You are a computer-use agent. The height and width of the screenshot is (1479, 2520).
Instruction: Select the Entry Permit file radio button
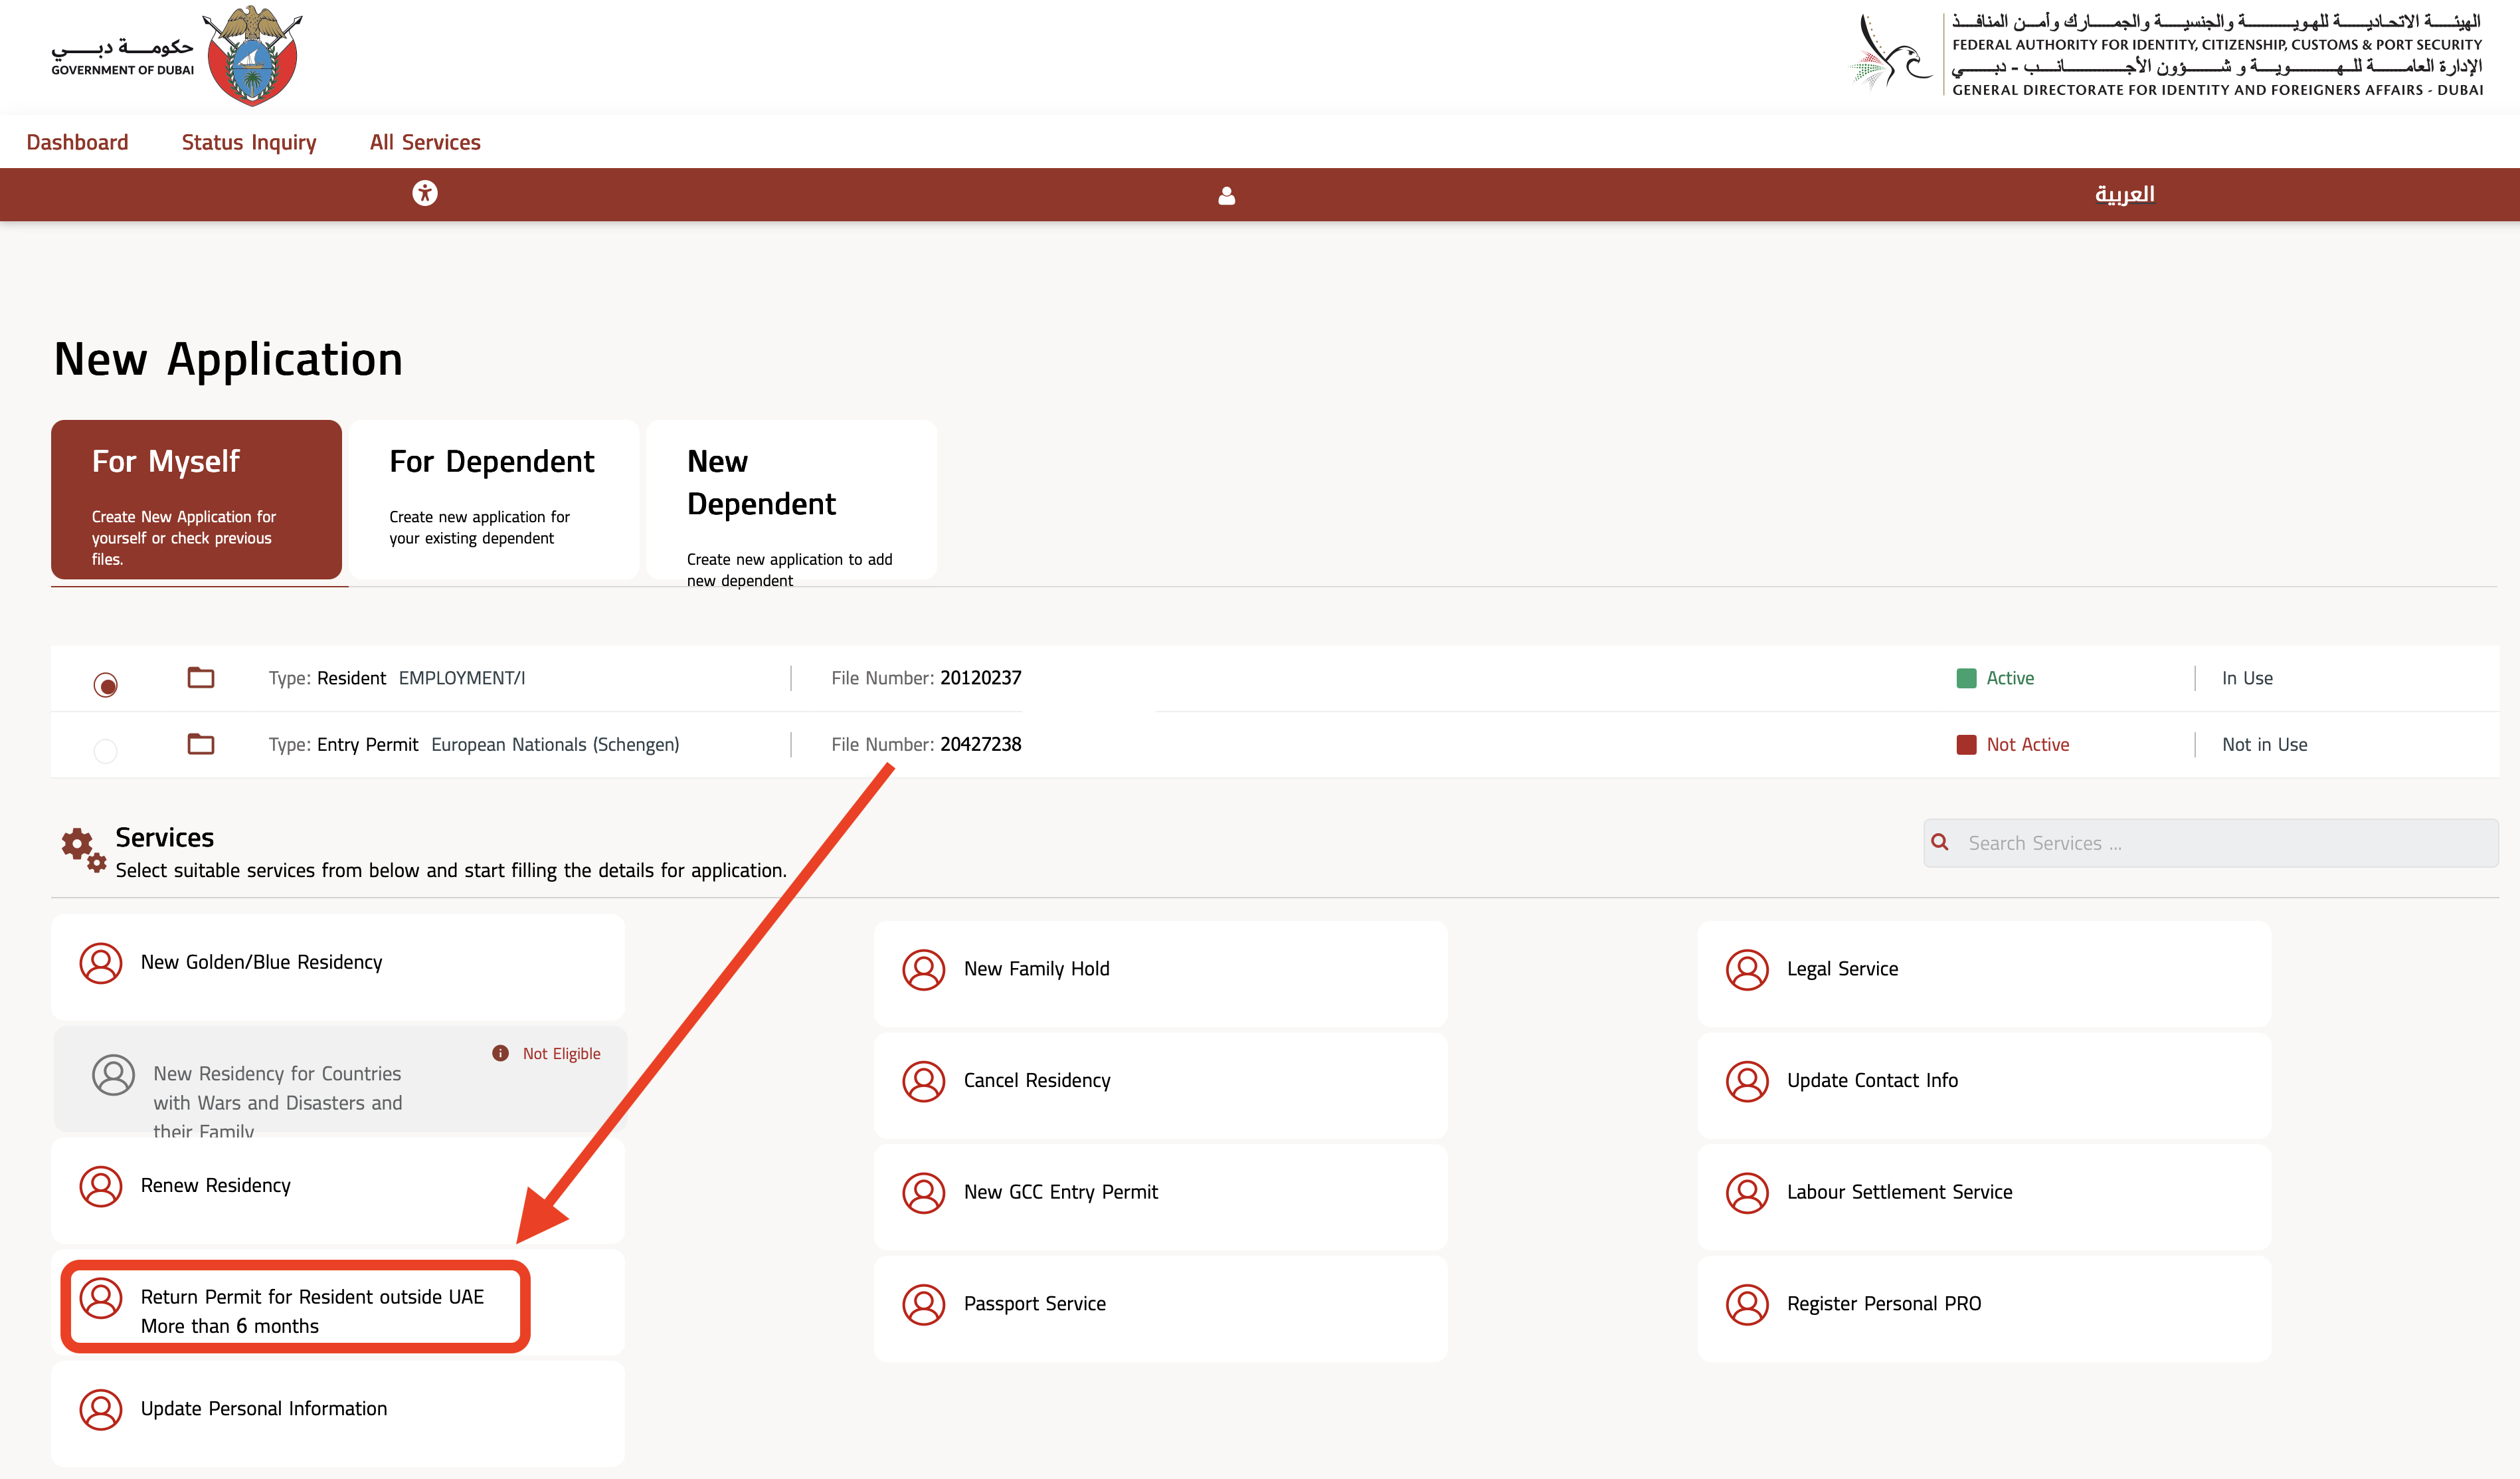[x=105, y=750]
